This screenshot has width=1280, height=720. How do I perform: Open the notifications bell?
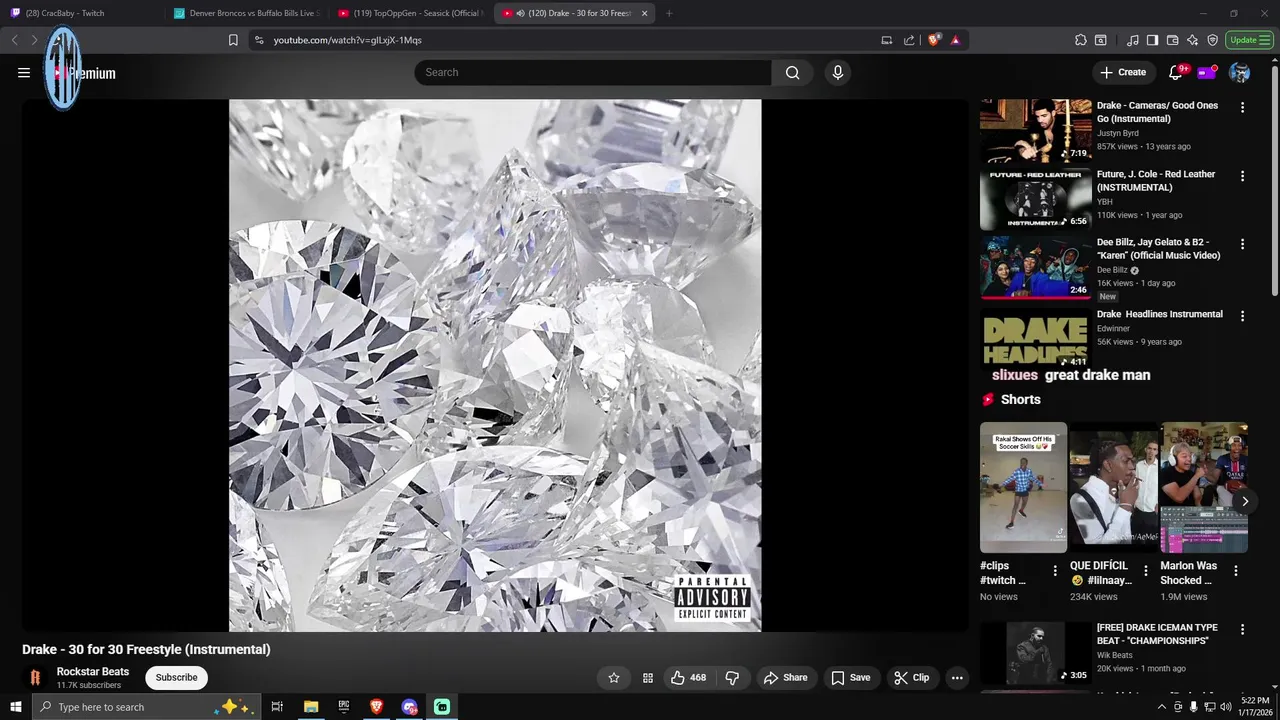1177,72
